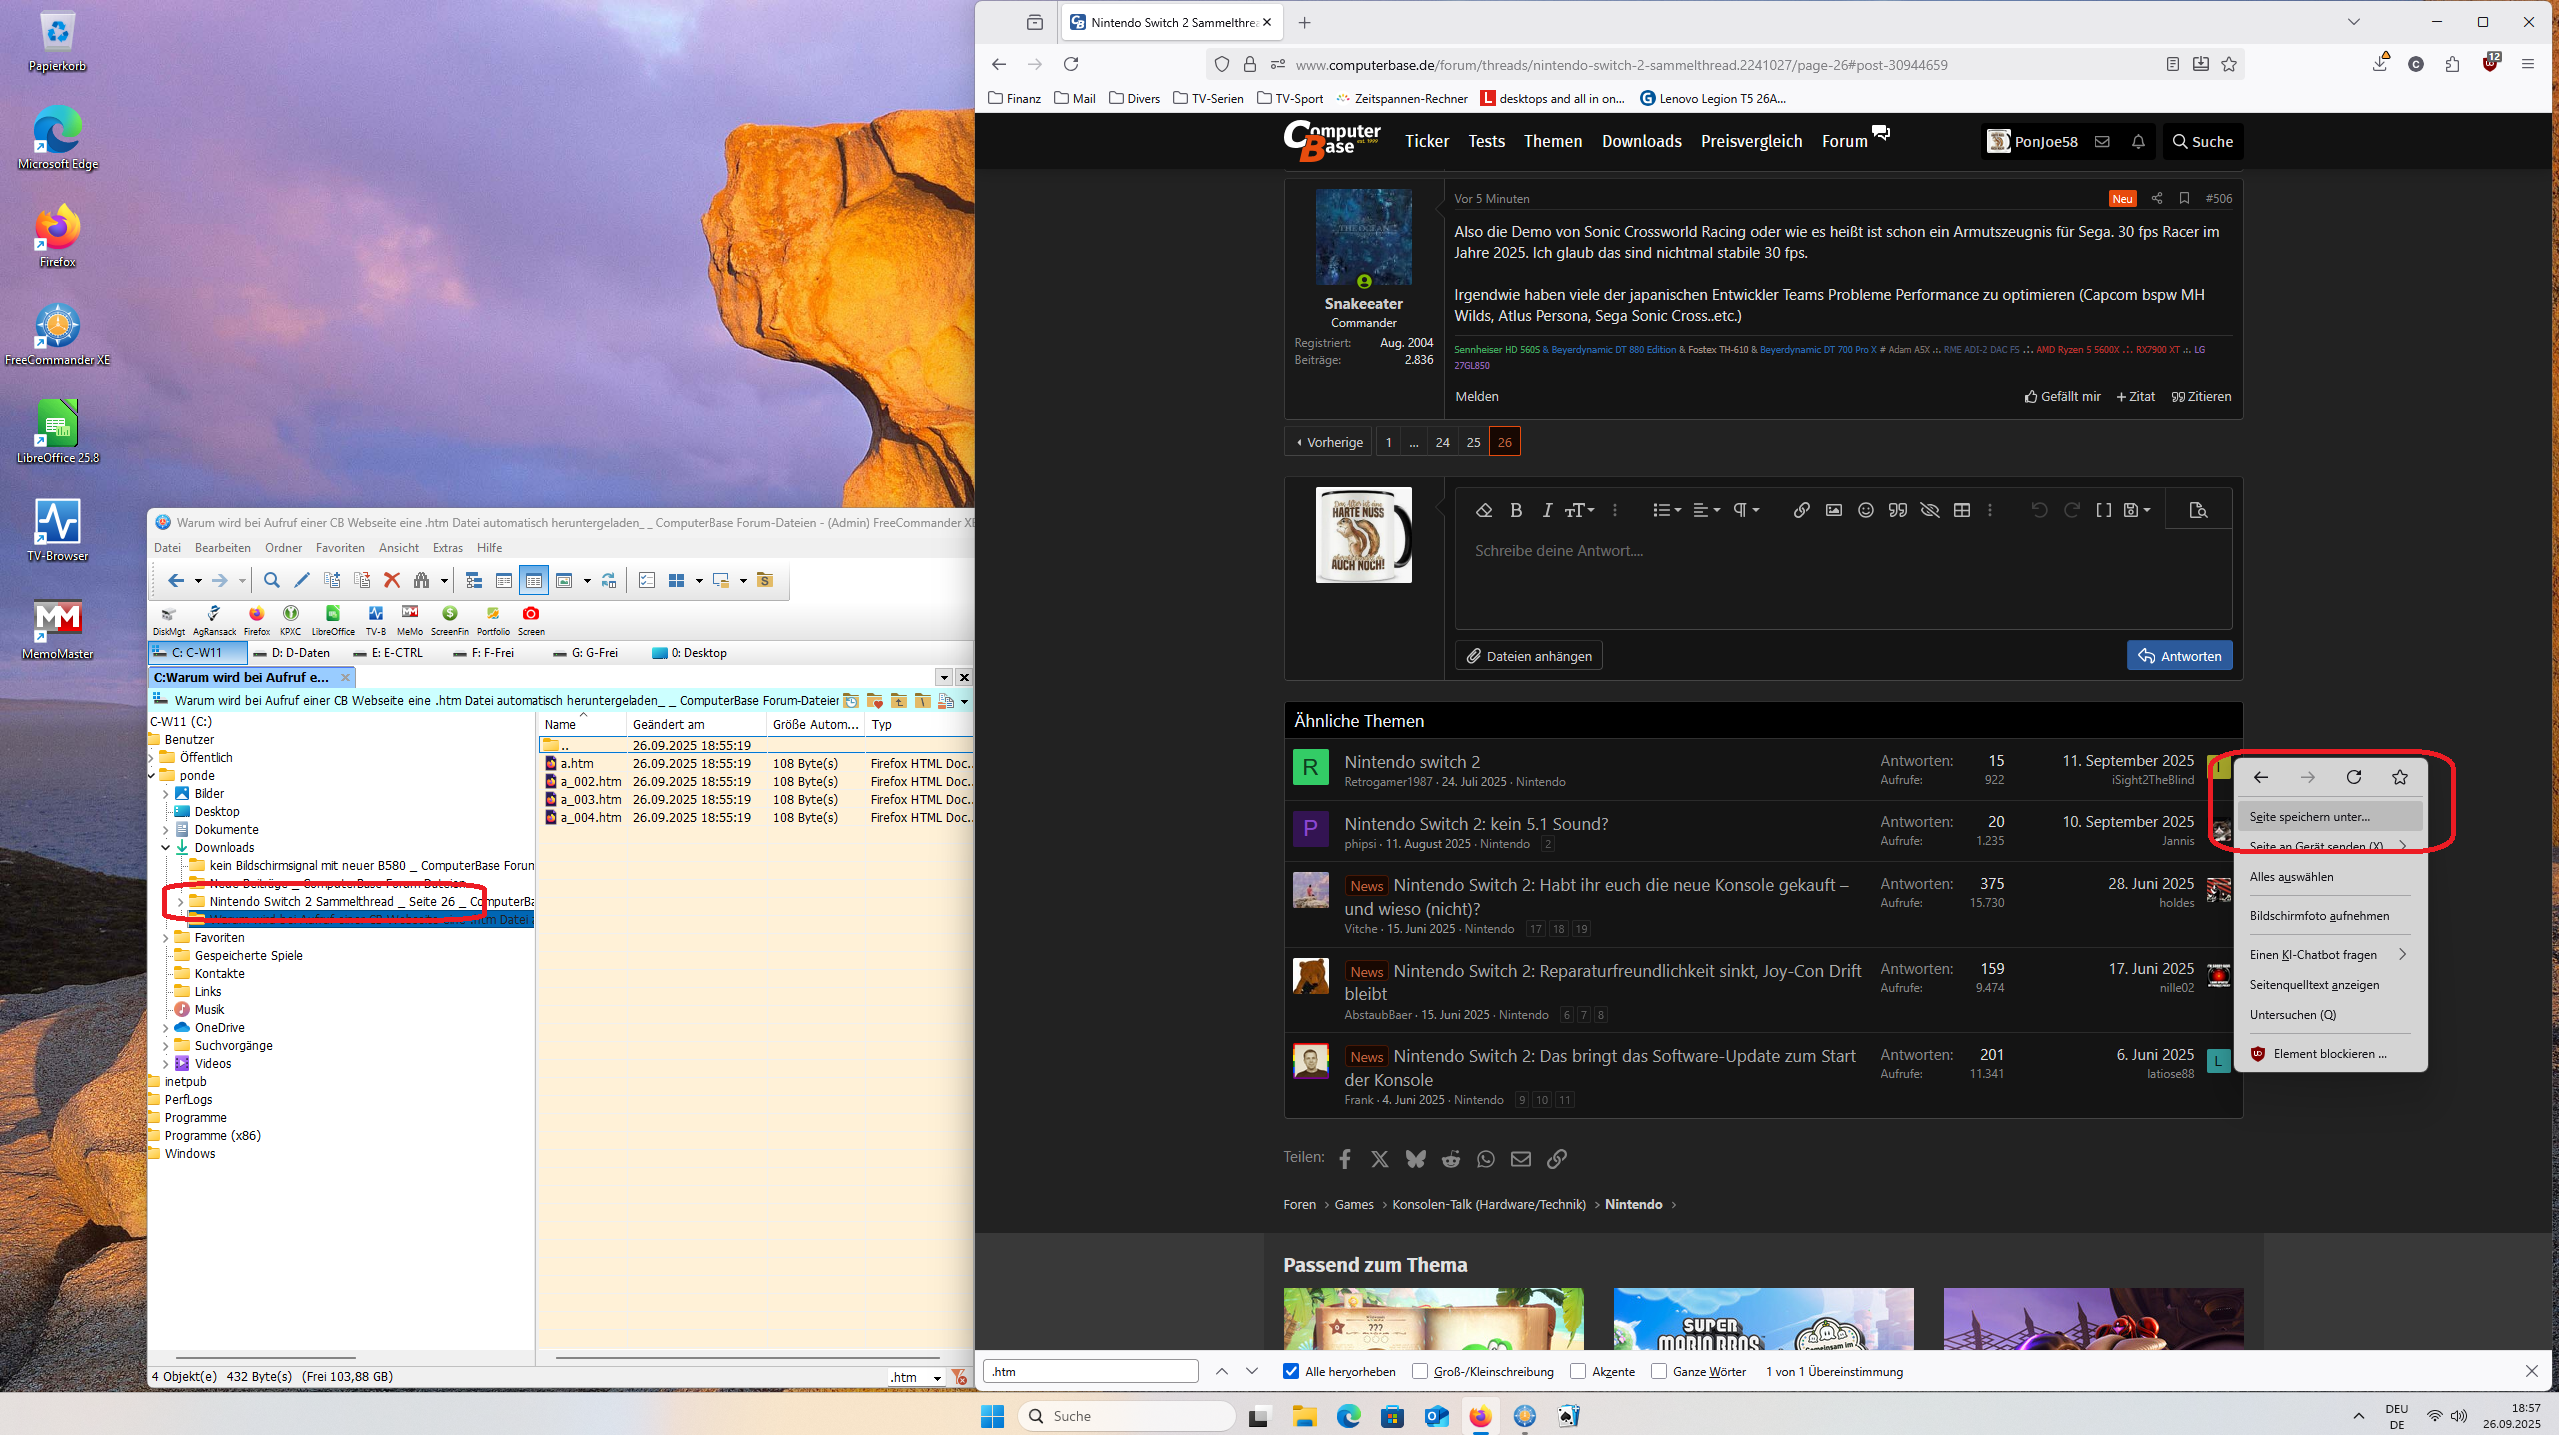
Task: Uncheck the Alle hervorheben checkbox
Action: pyautogui.click(x=1291, y=1372)
